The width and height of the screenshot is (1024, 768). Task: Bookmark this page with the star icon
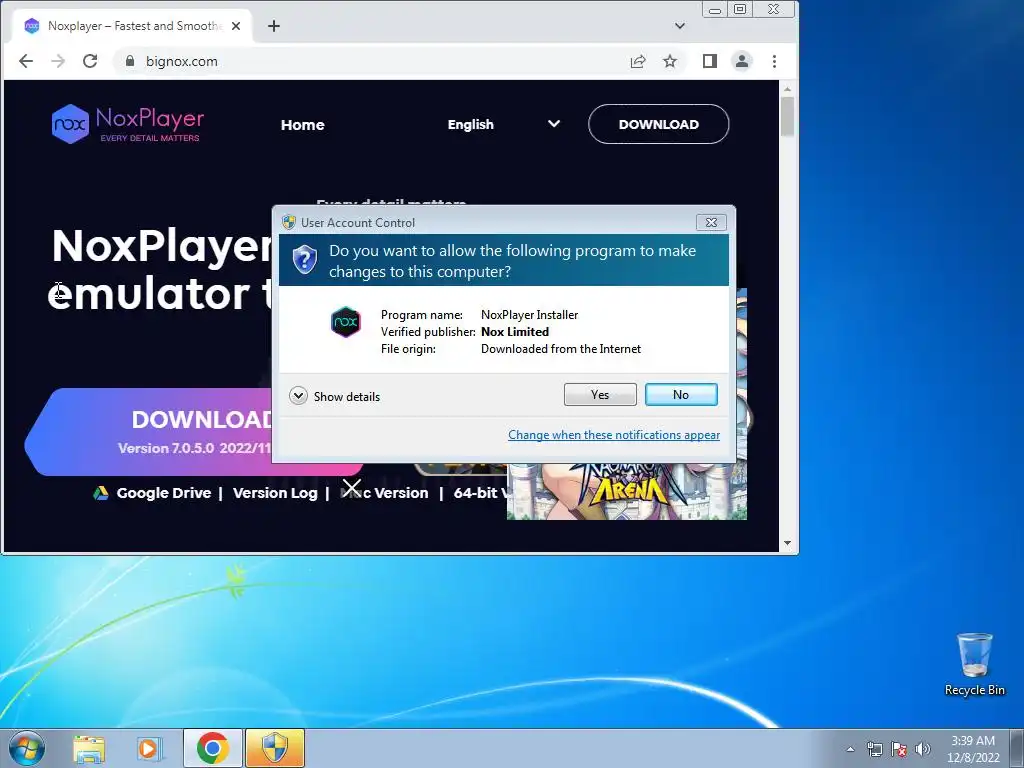[x=670, y=61]
